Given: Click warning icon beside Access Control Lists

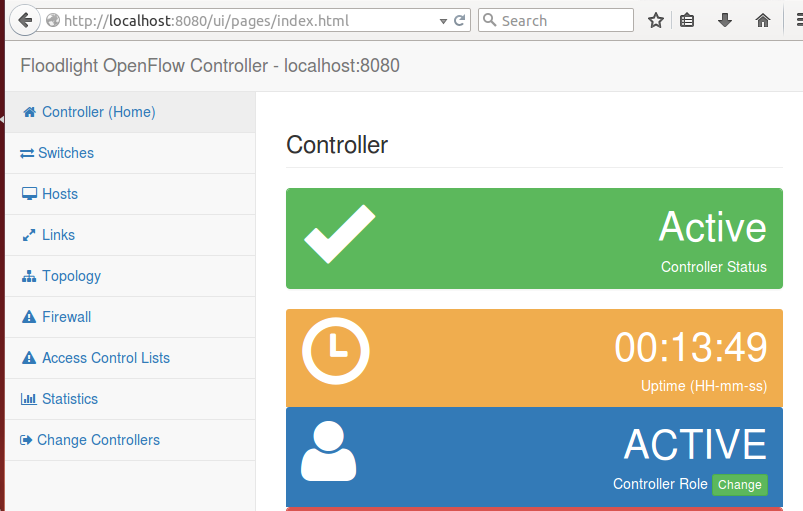Looking at the screenshot, I should (x=29, y=357).
